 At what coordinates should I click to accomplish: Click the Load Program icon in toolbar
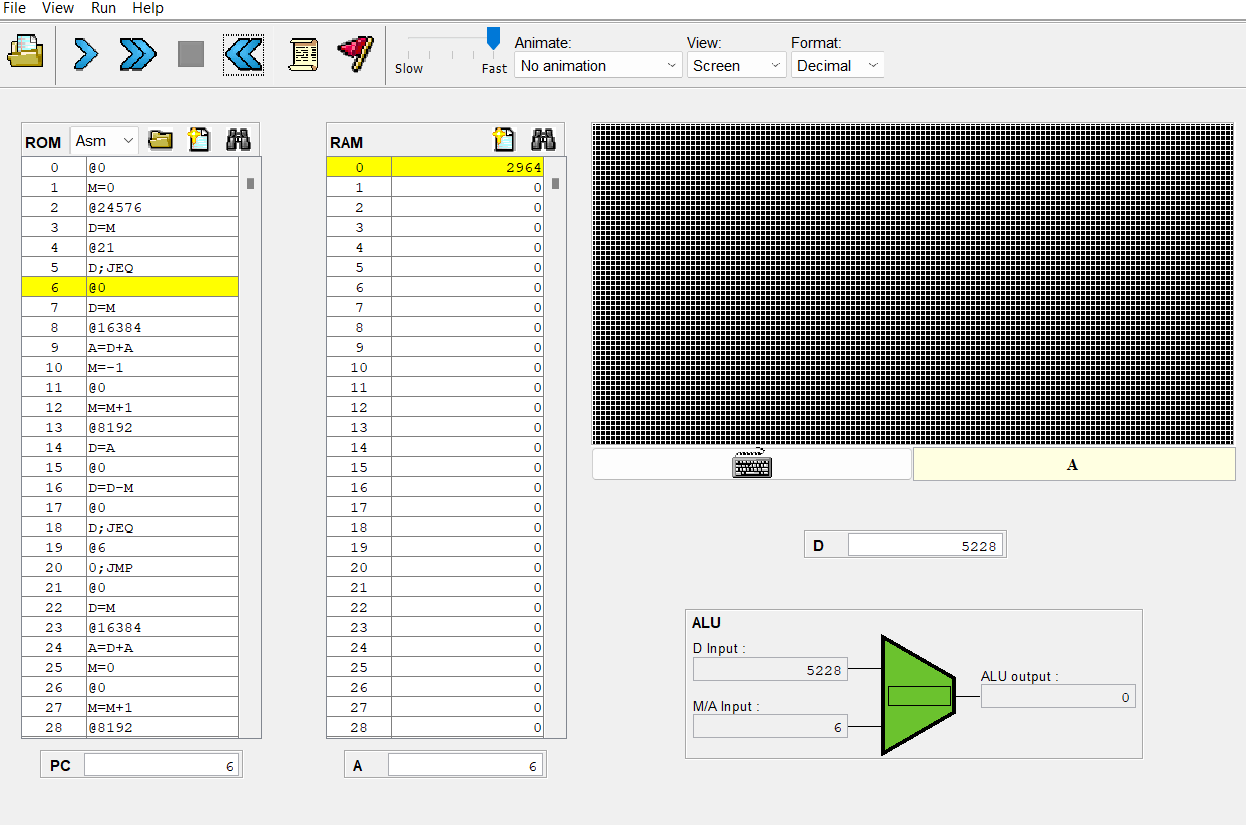pos(25,52)
